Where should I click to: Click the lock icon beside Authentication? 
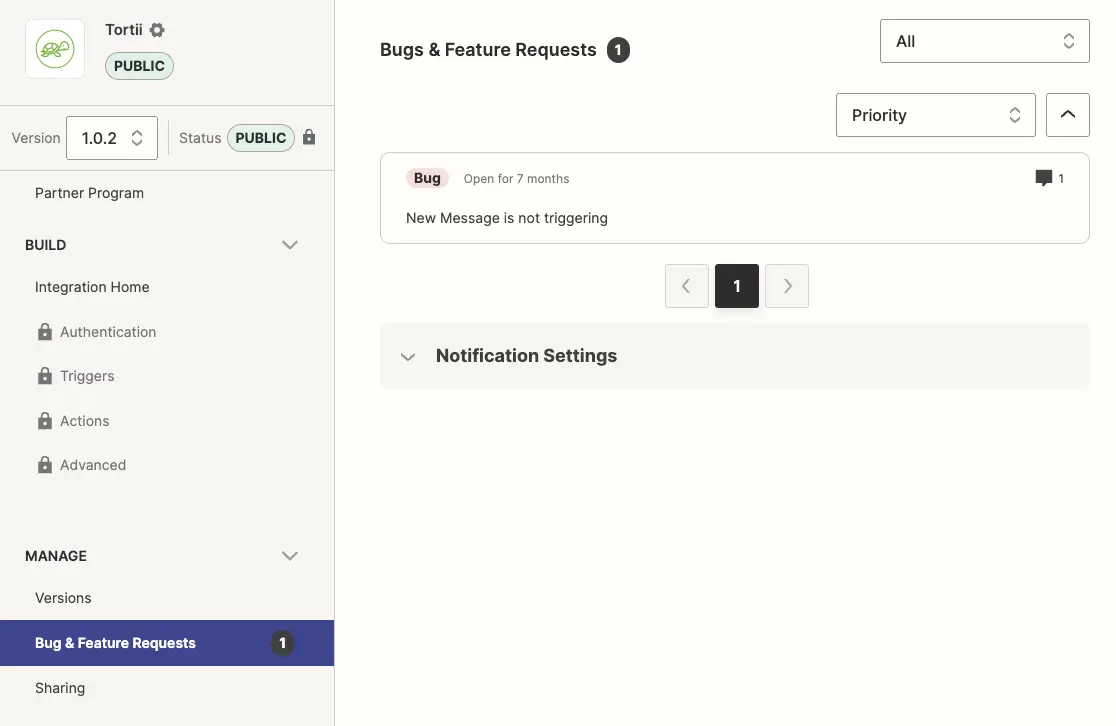(45, 332)
